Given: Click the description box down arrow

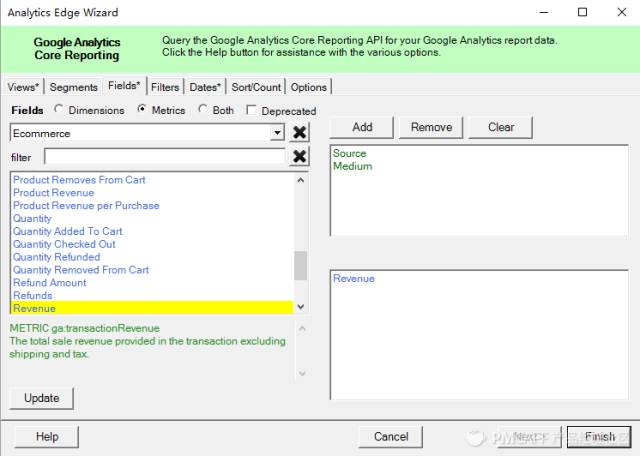Looking at the screenshot, I should point(302,373).
